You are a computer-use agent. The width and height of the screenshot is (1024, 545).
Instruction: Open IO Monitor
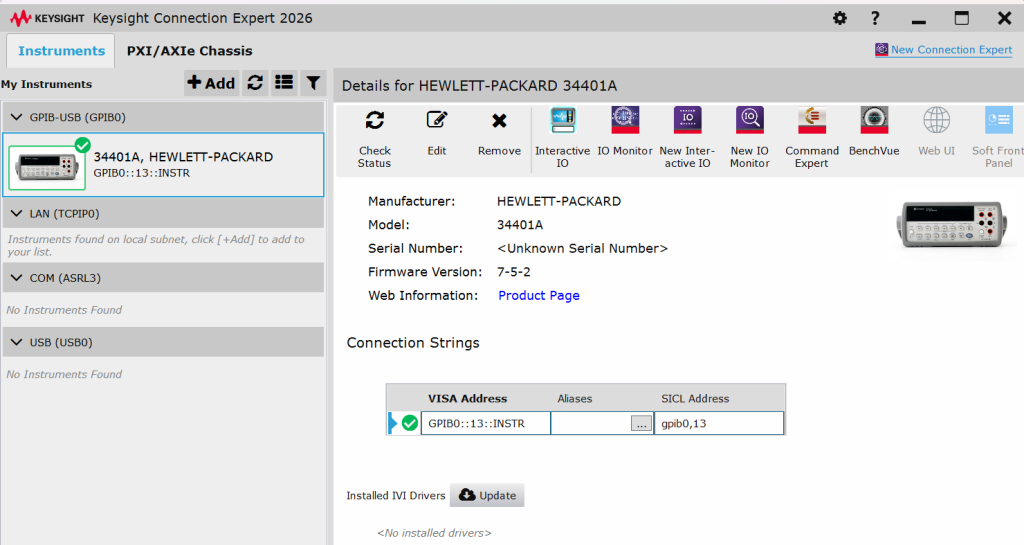coord(625,132)
